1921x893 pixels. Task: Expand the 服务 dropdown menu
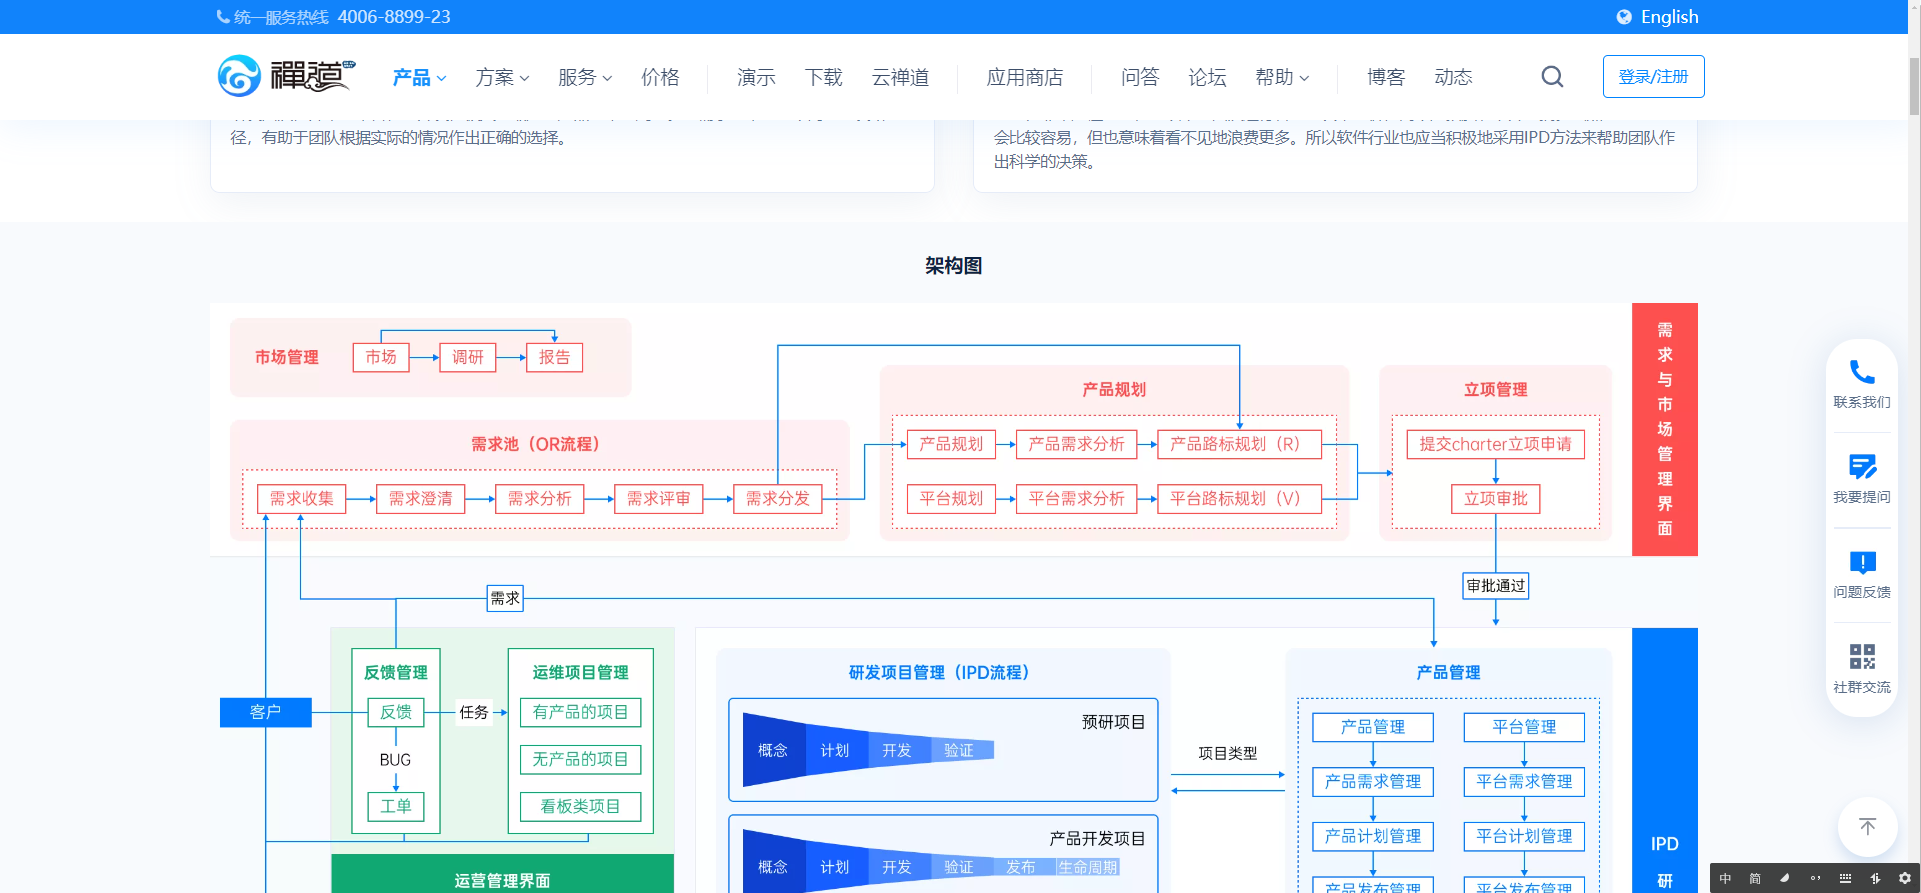(x=585, y=77)
